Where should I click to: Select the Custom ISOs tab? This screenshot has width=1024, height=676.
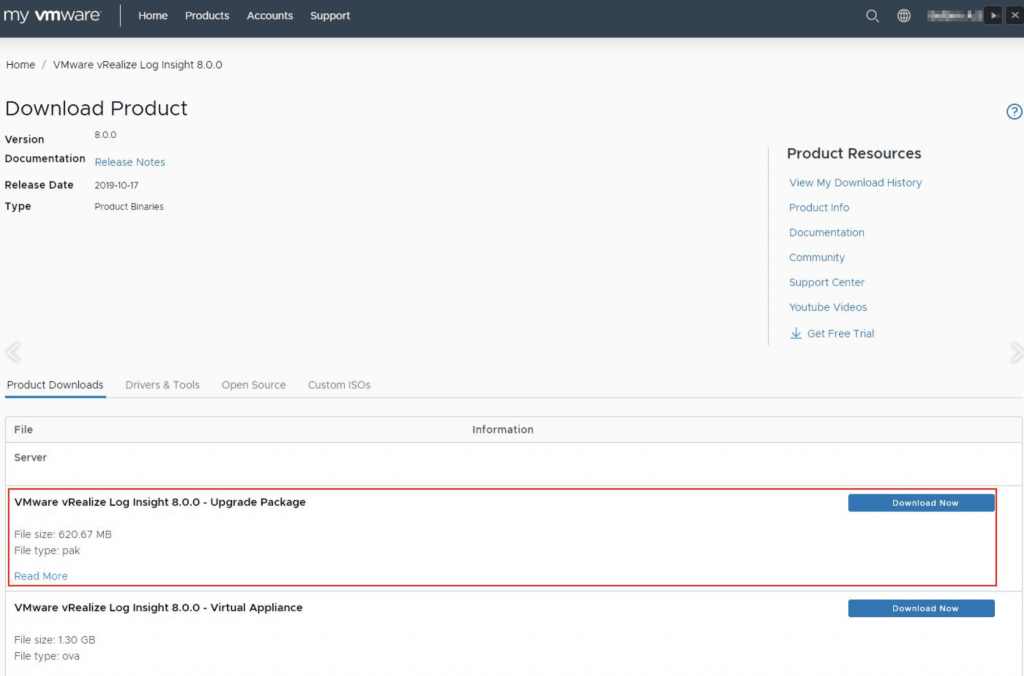point(339,385)
